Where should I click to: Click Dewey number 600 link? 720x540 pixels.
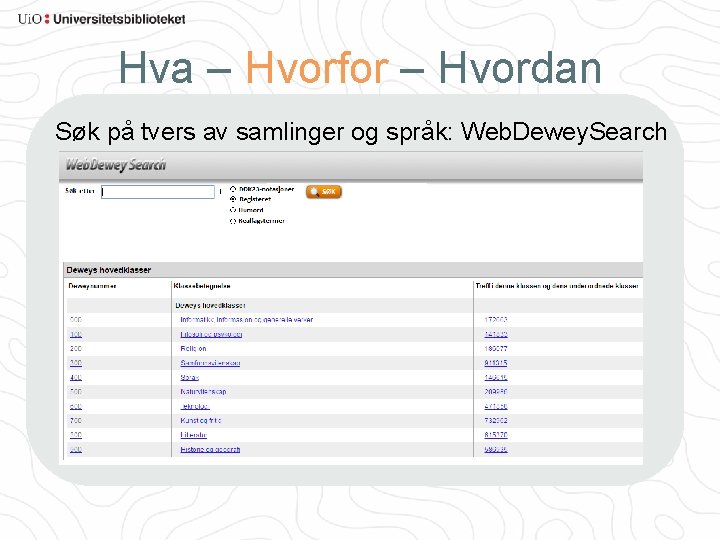[76, 406]
